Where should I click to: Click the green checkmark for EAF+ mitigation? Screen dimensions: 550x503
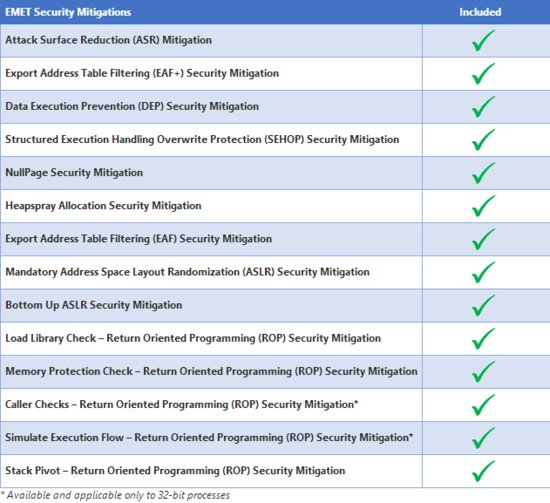click(483, 74)
